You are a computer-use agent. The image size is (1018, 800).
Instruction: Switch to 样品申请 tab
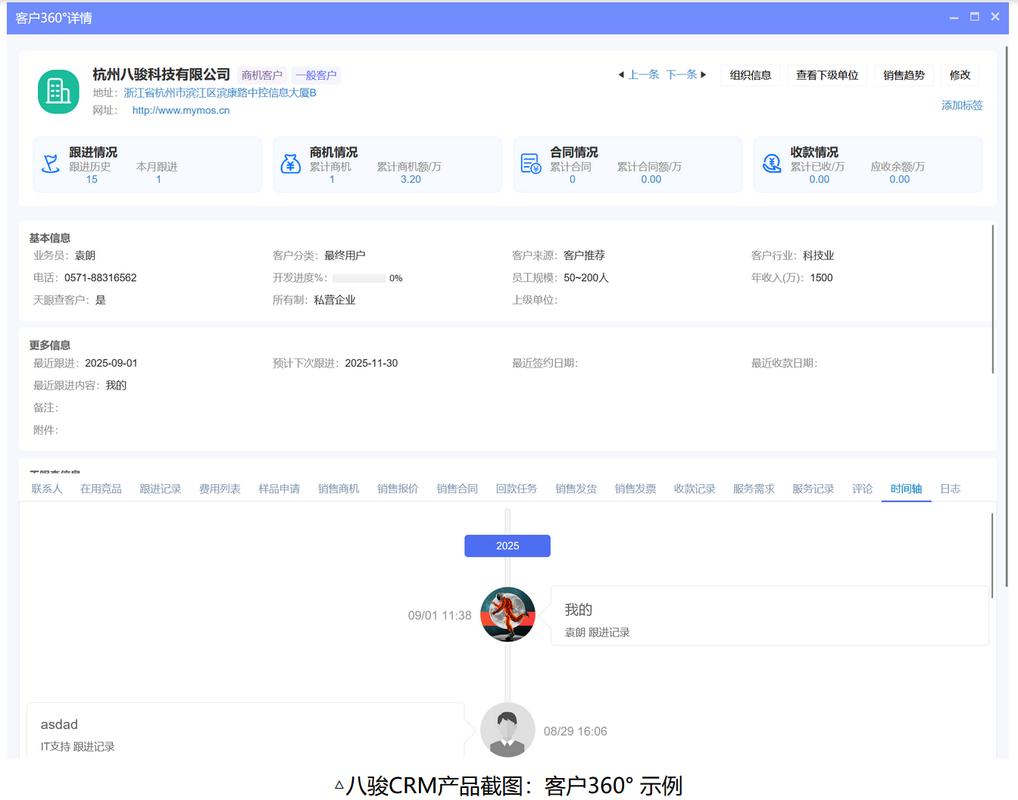tap(279, 488)
